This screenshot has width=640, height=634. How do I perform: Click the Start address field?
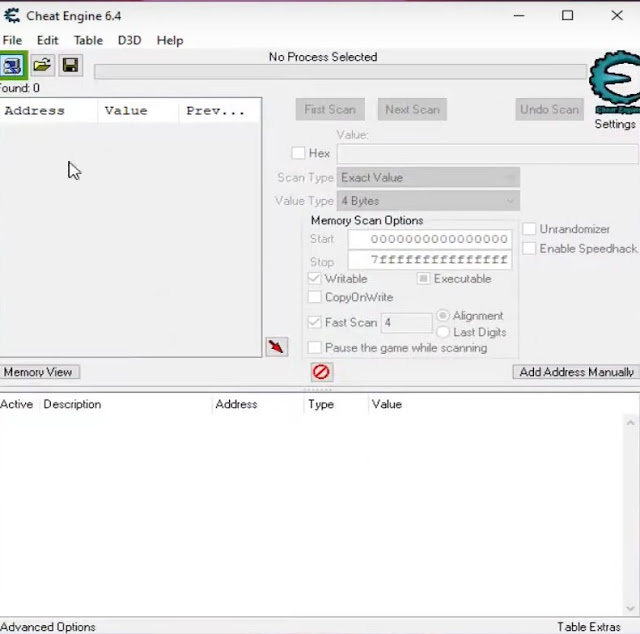(430, 239)
